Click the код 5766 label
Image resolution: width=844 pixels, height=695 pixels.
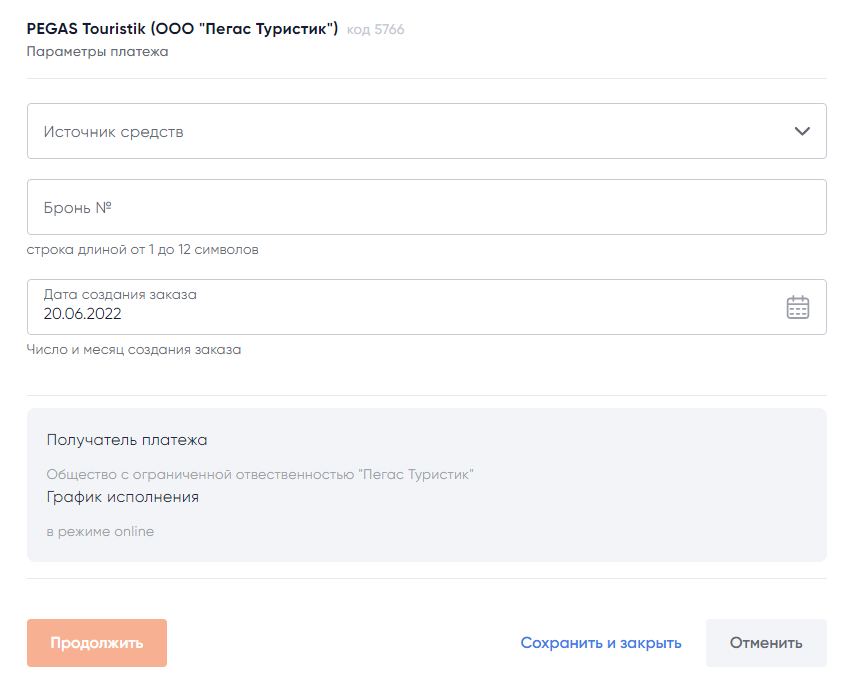[375, 30]
